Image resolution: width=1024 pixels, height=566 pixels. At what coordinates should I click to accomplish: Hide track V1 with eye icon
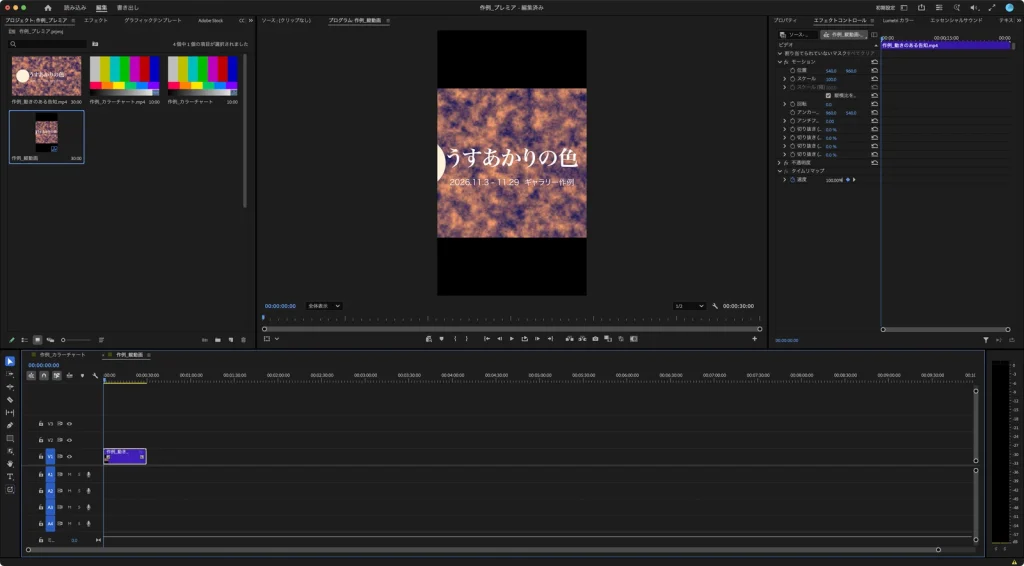click(x=69, y=456)
